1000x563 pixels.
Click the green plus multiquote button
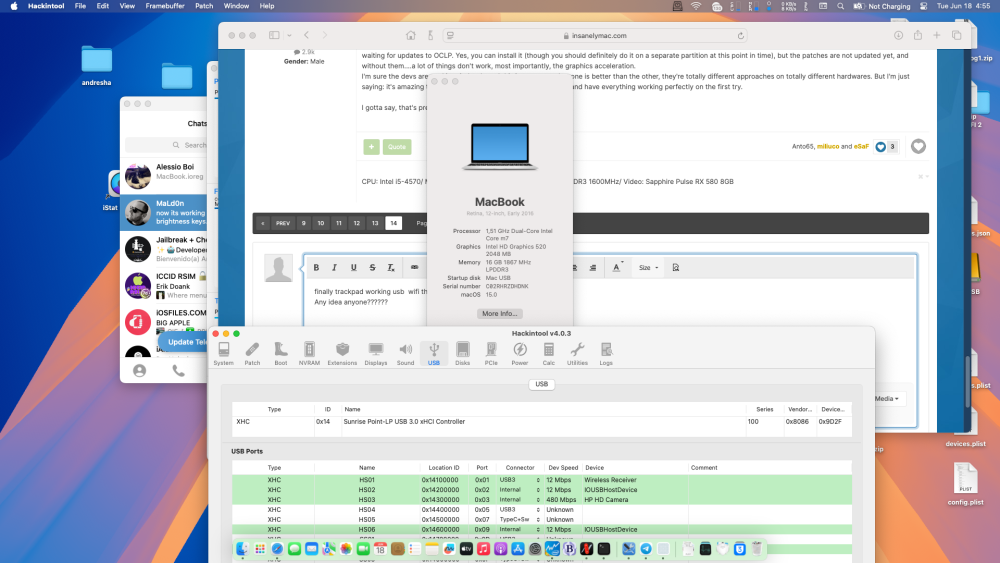(x=371, y=147)
